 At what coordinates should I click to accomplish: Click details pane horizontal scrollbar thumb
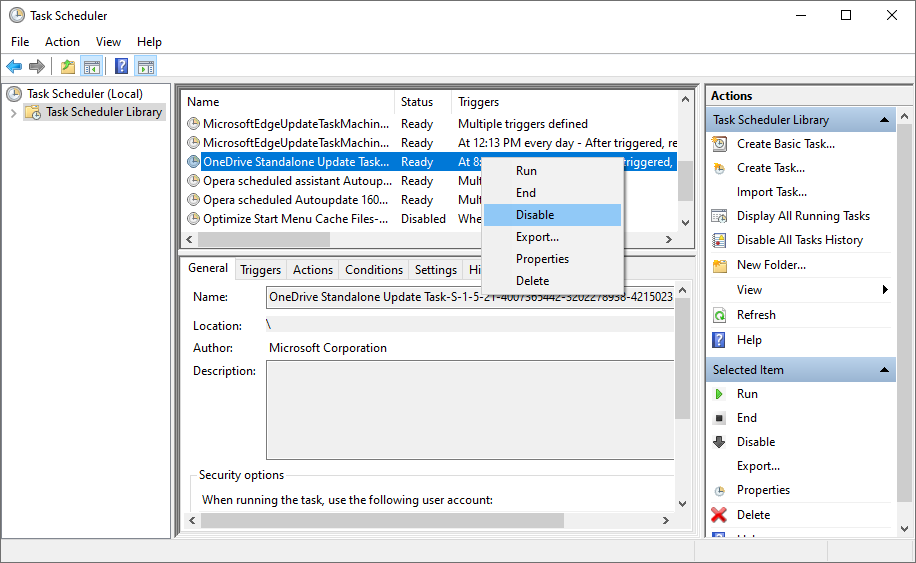(x=382, y=520)
